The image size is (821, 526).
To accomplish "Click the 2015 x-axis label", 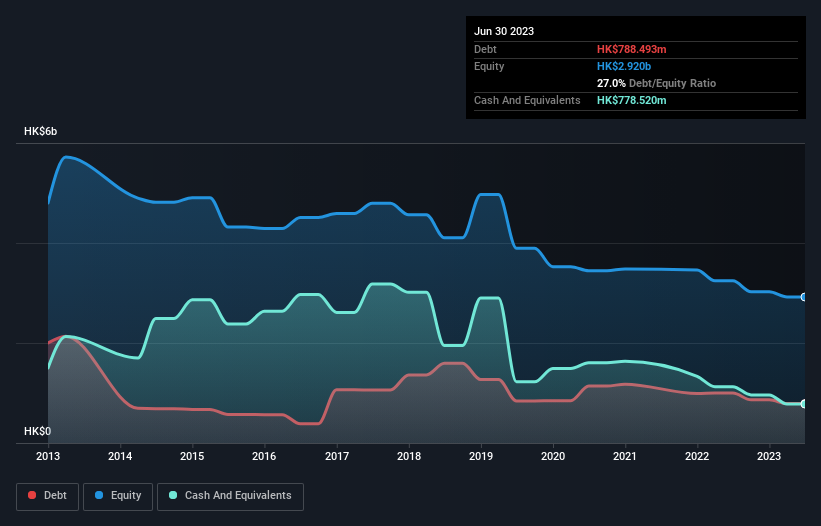I will (192, 456).
